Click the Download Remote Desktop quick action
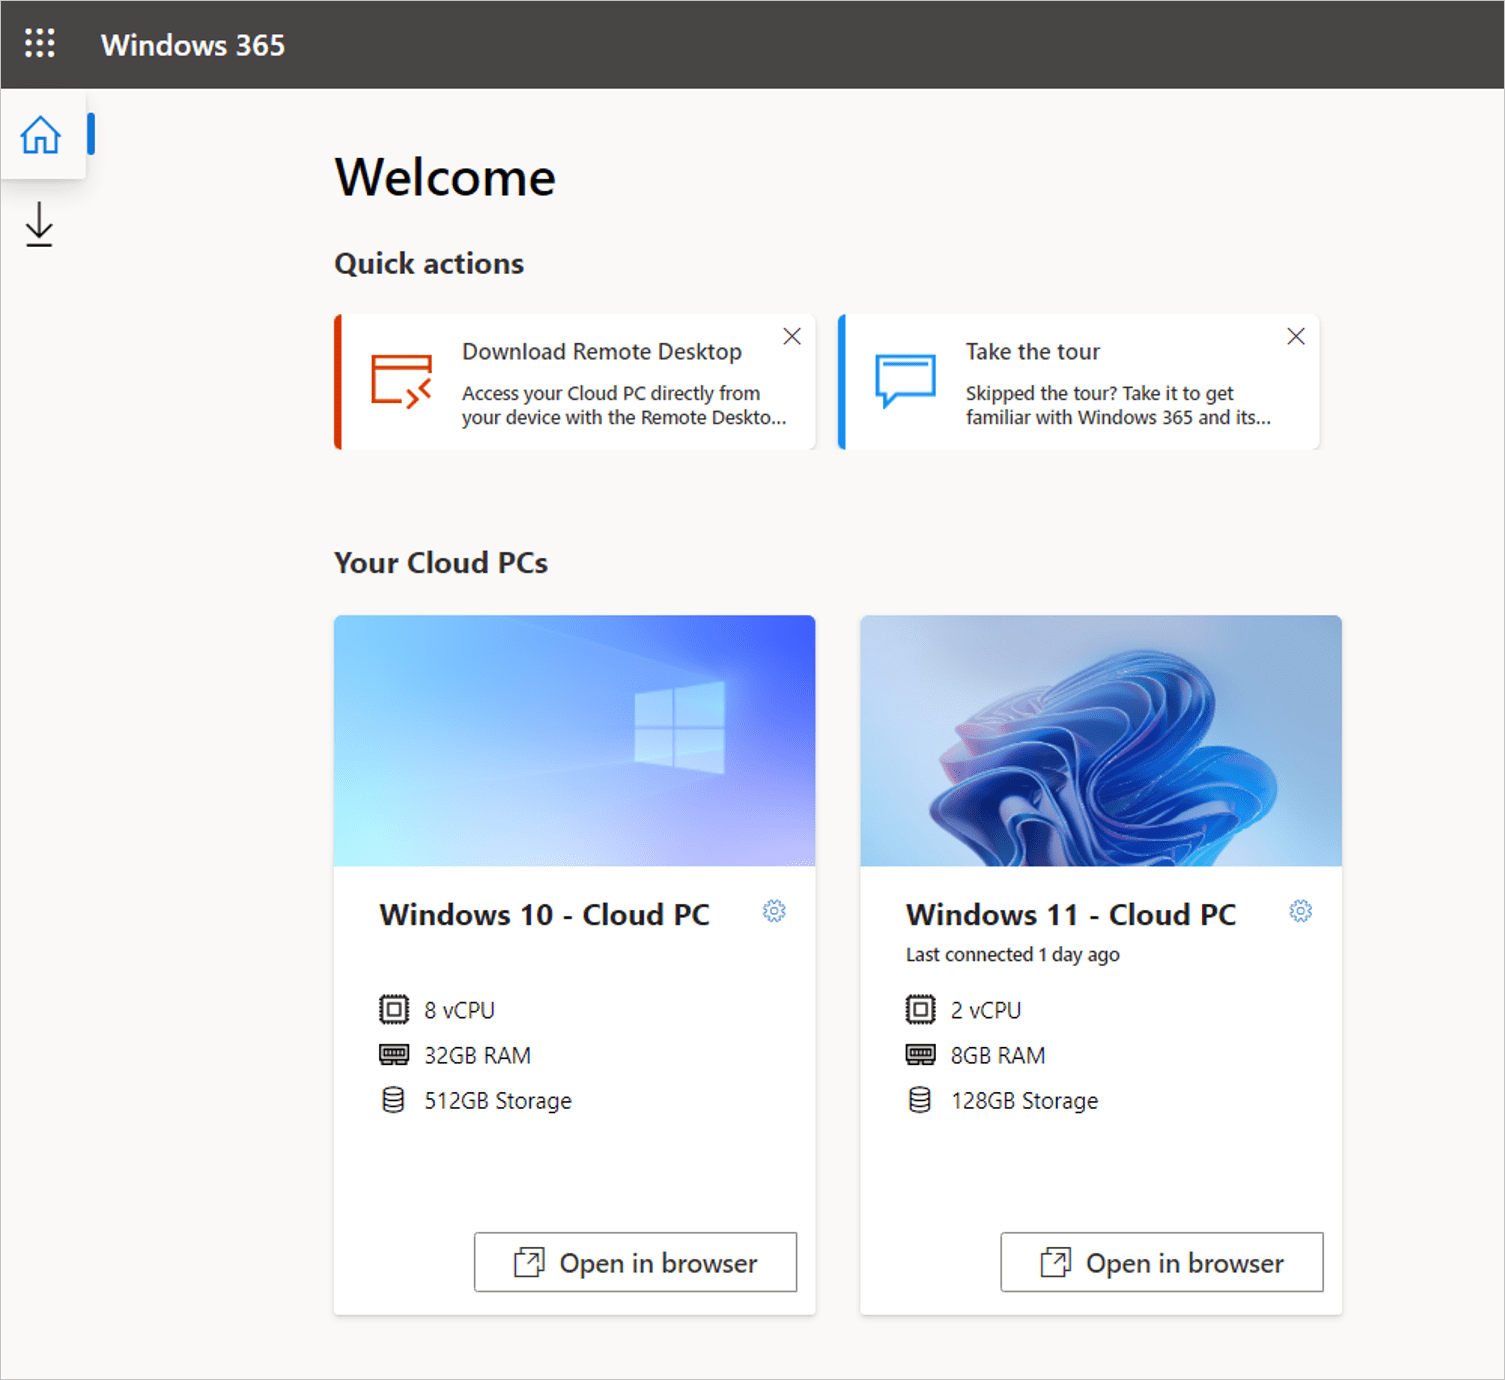Viewport: 1505px width, 1380px height. coord(601,351)
